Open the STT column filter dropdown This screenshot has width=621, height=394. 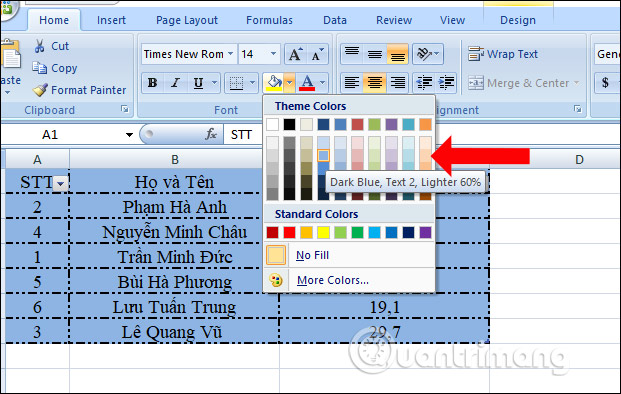coord(61,184)
